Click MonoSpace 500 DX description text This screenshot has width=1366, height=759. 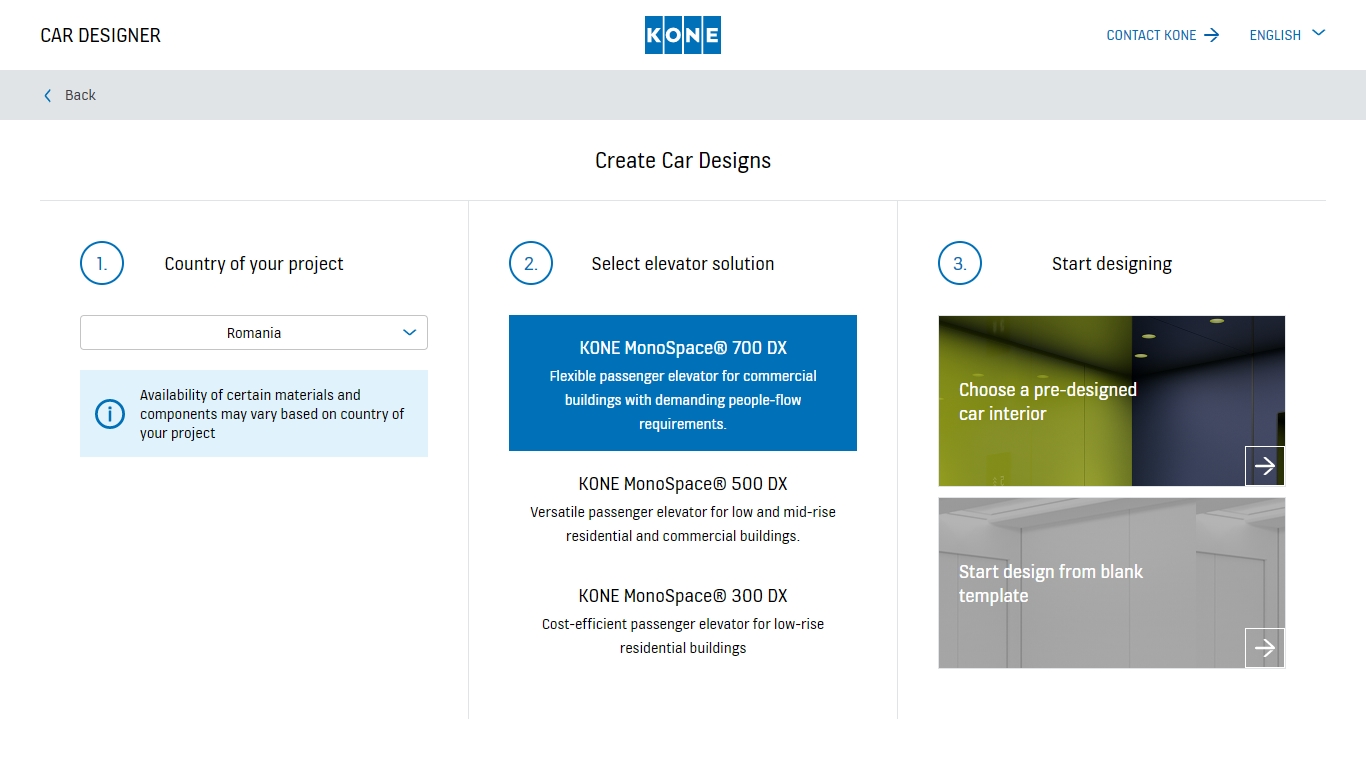point(683,524)
